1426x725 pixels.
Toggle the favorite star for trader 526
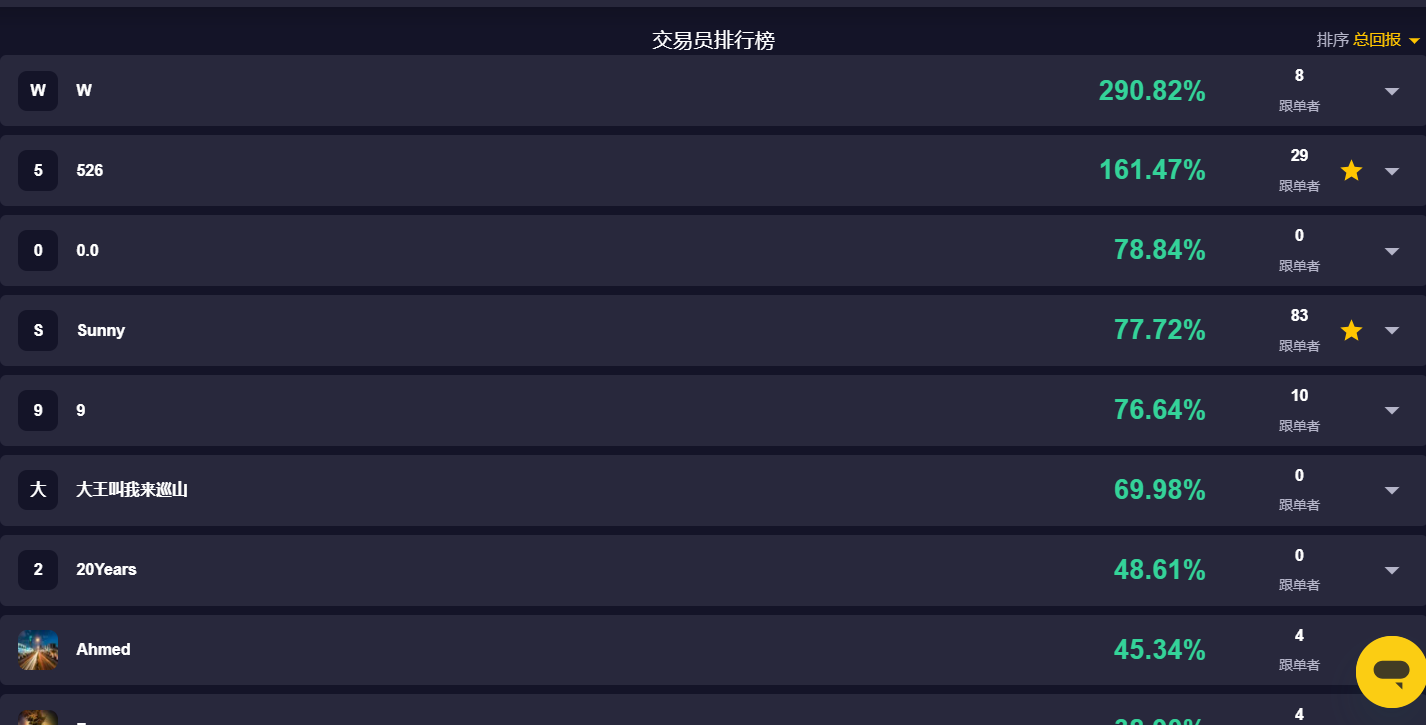point(1351,171)
